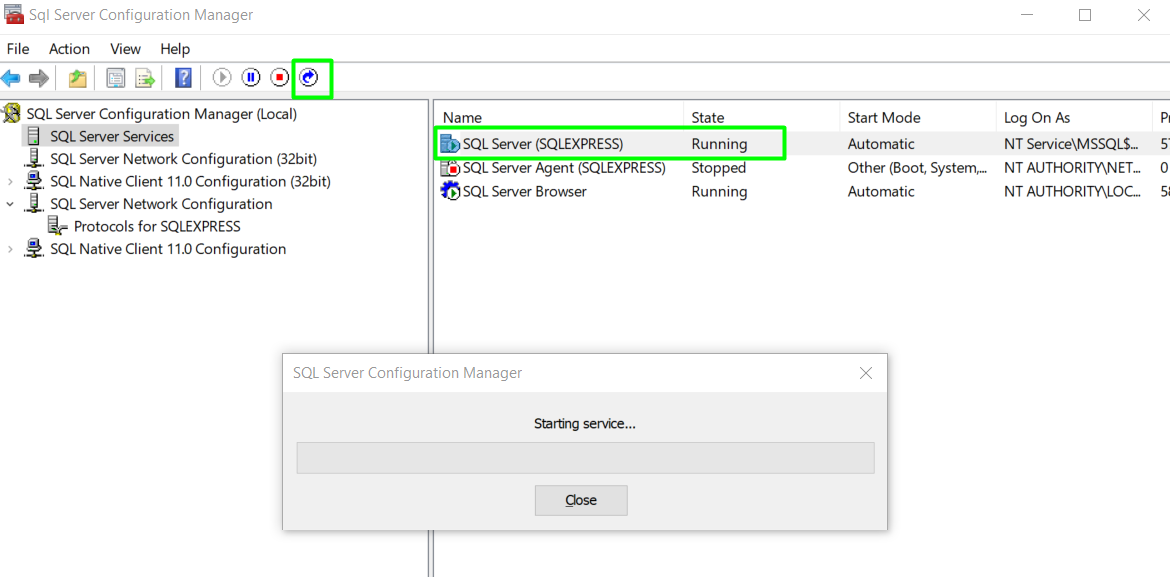
Task: Open the File menu
Action: click(18, 49)
